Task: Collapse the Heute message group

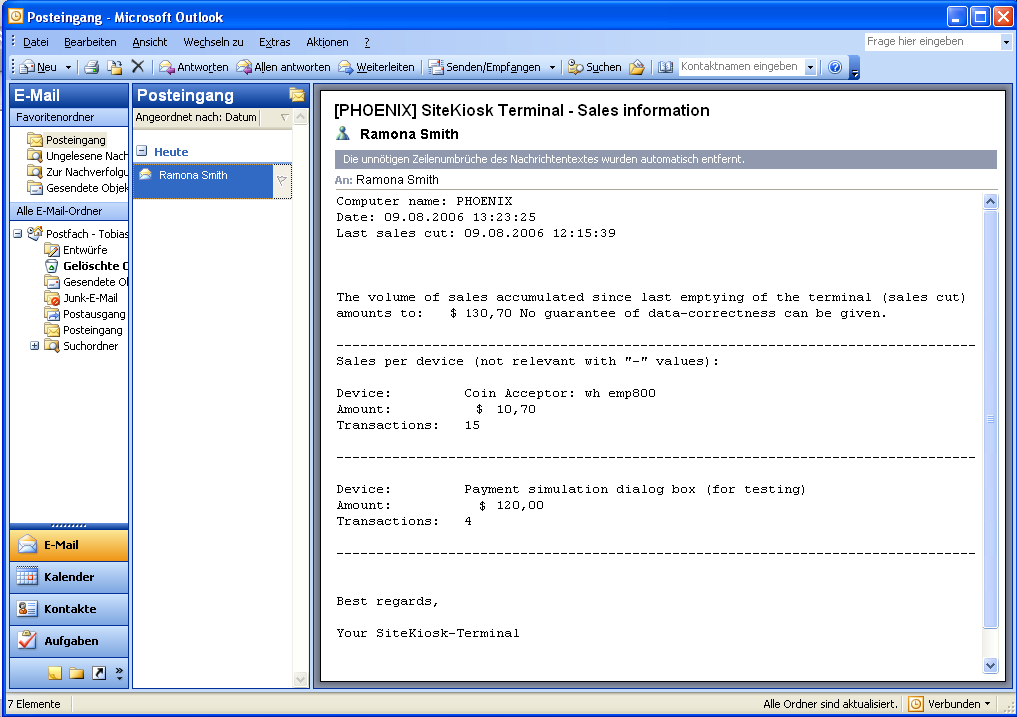Action: [x=142, y=152]
